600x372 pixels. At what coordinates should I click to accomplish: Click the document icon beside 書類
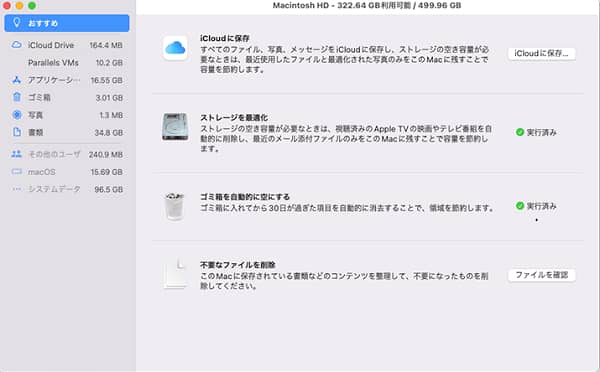[17, 132]
